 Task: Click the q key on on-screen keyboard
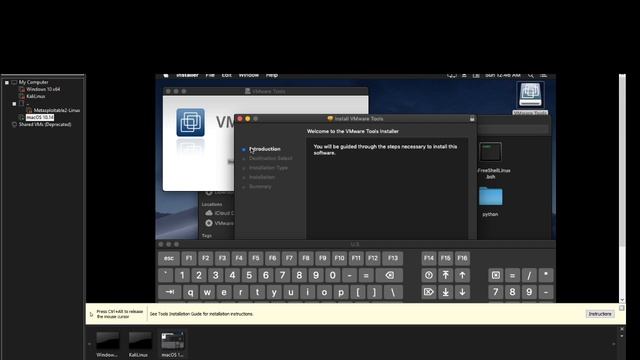[x=191, y=292]
